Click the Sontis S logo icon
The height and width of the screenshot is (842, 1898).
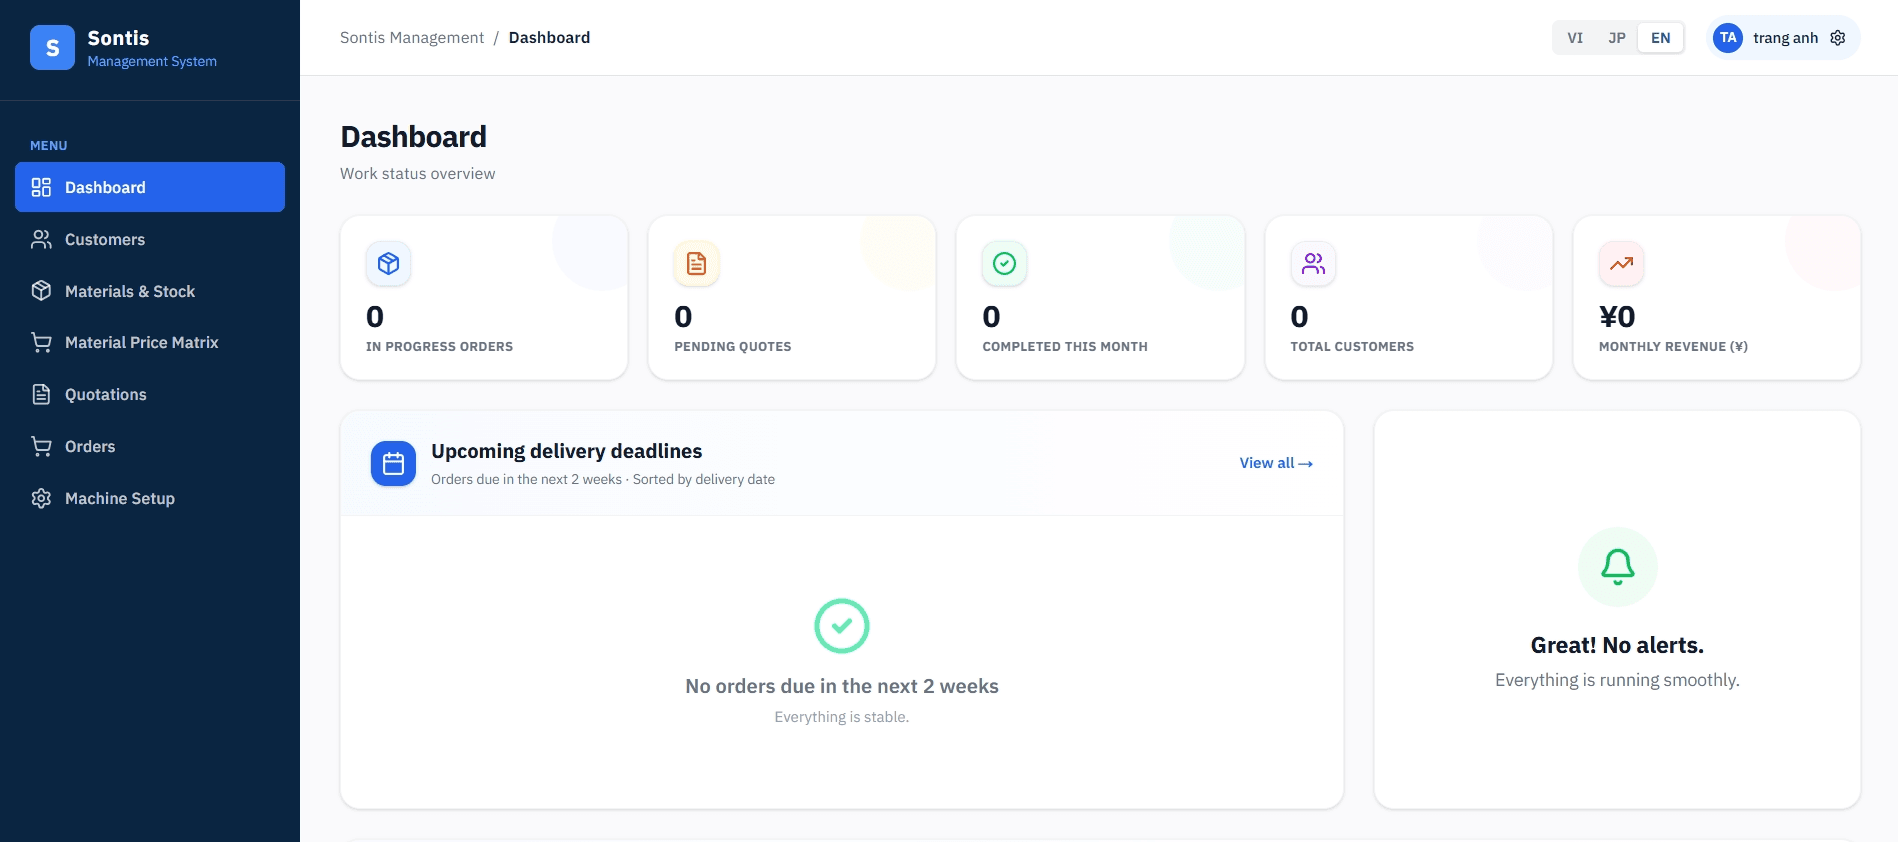point(52,47)
